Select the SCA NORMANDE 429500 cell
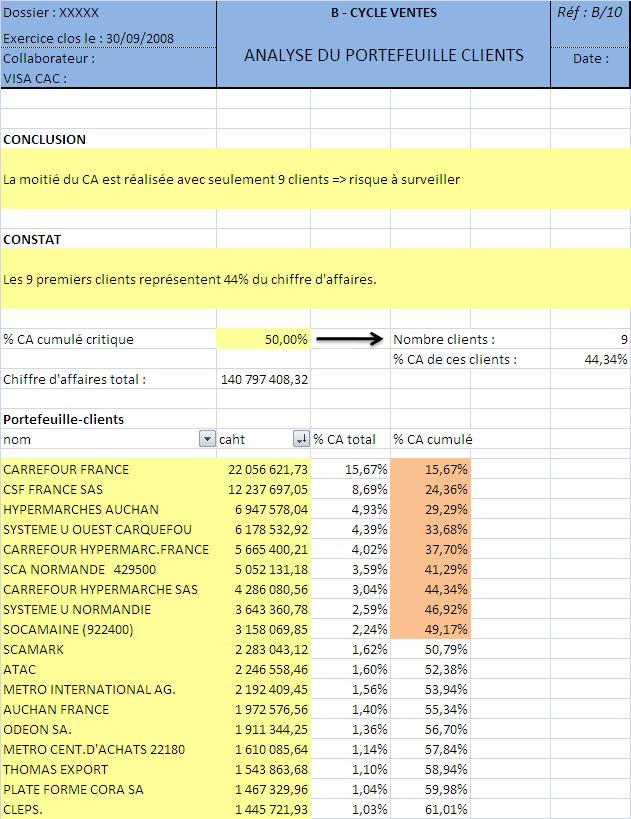The width and height of the screenshot is (631, 819). (x=109, y=569)
